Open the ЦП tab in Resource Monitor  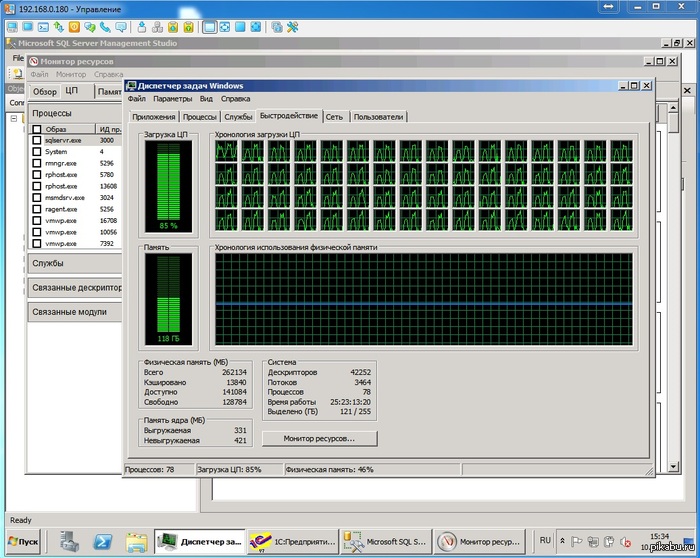(71, 91)
